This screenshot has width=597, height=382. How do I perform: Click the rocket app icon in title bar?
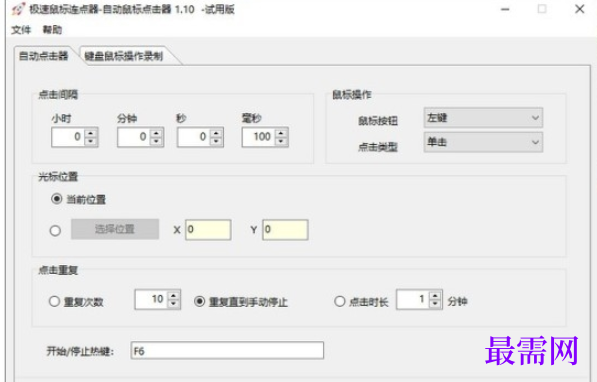[x=18, y=8]
